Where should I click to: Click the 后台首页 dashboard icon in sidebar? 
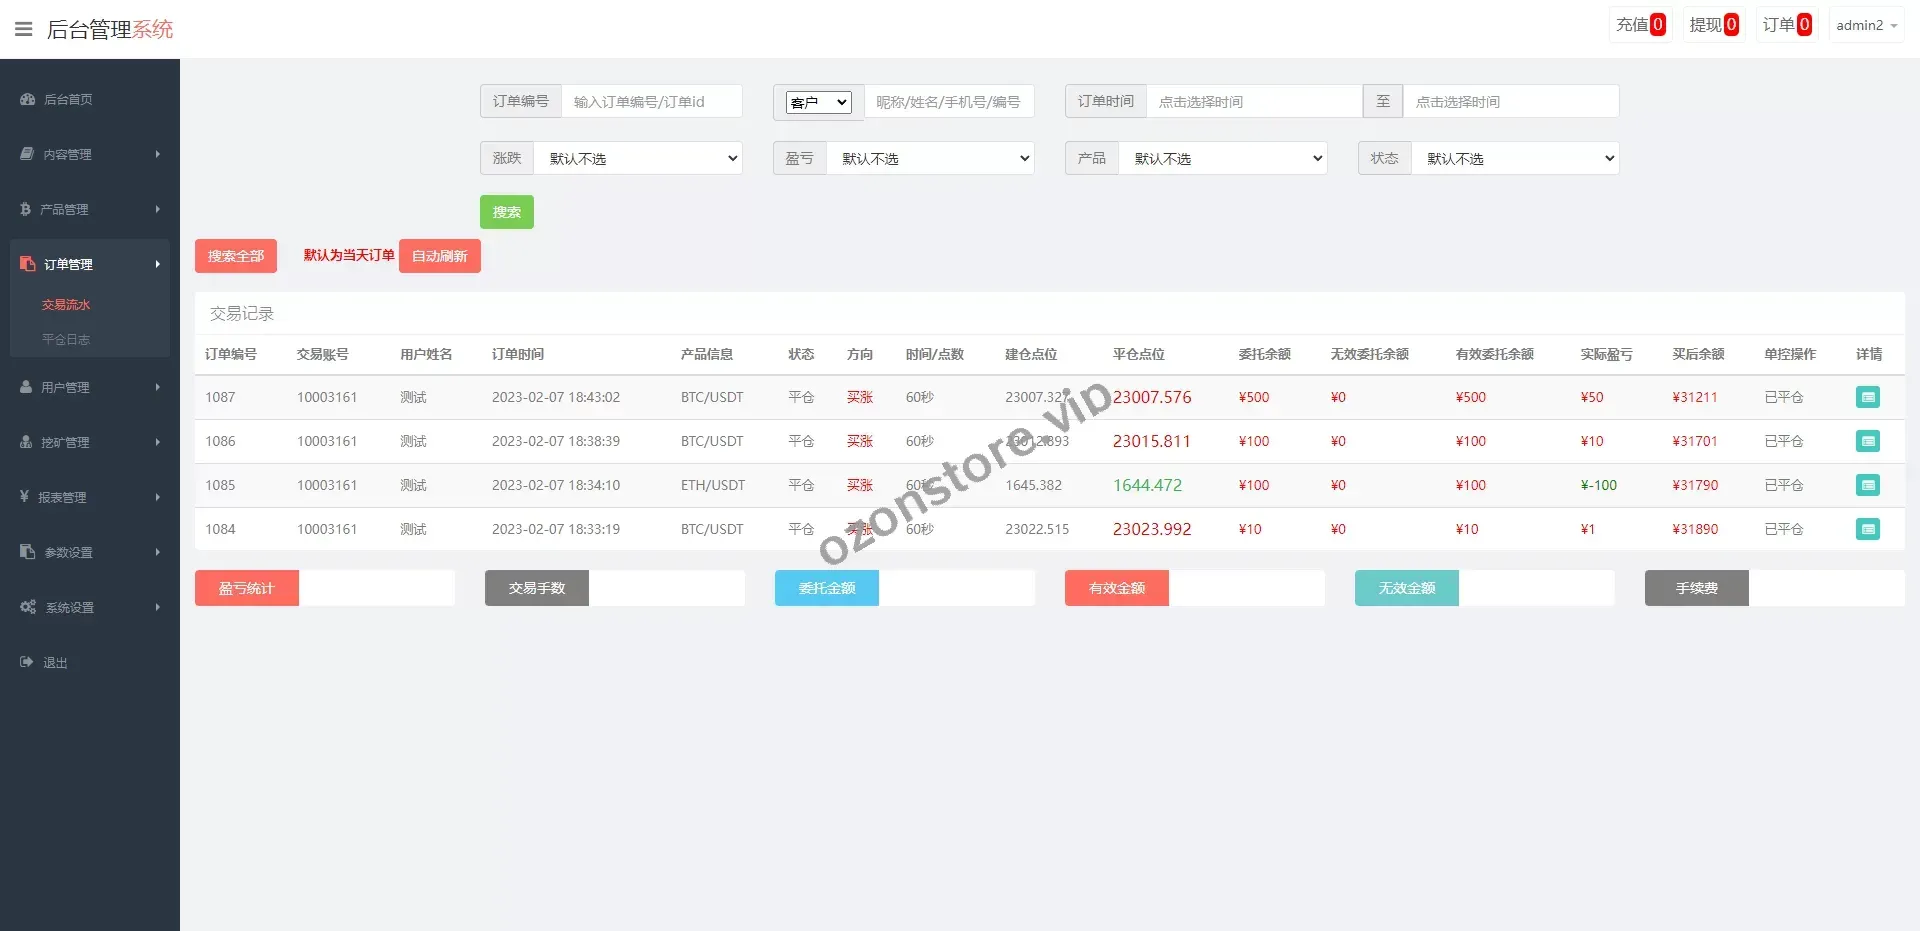click(x=27, y=99)
